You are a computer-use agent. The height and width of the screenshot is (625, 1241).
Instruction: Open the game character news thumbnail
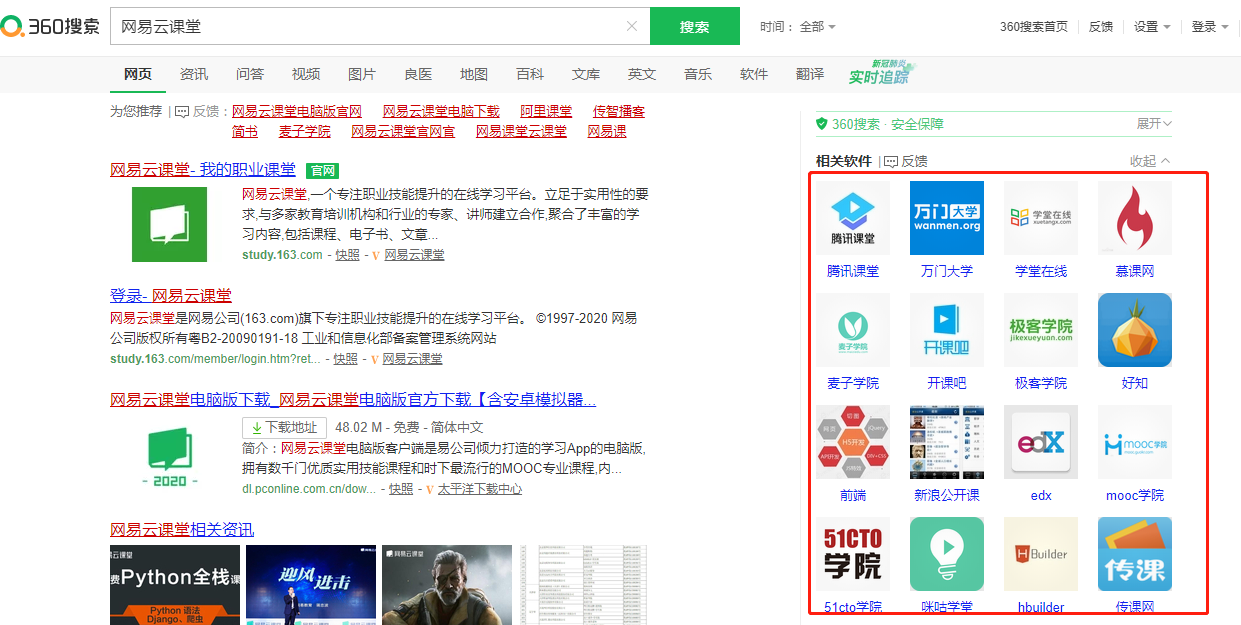[x=447, y=585]
